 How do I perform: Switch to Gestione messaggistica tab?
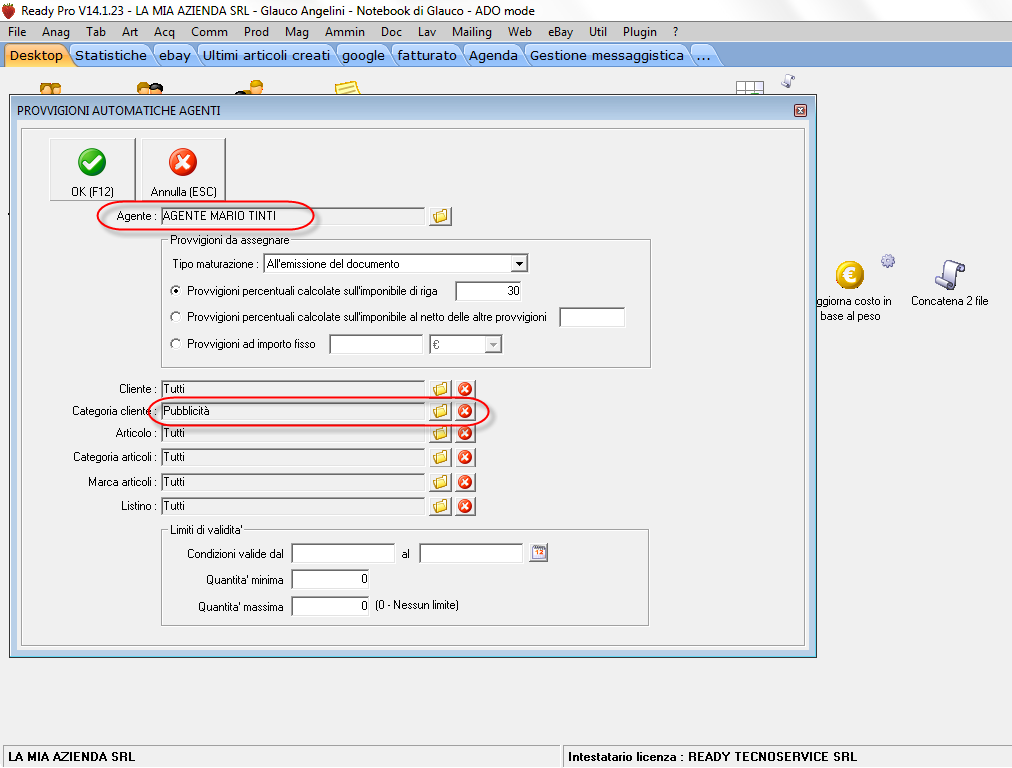click(x=607, y=56)
